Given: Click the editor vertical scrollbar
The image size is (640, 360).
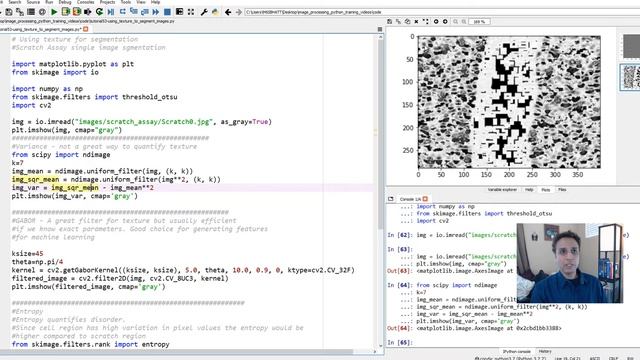Looking at the screenshot, I should point(380,192).
